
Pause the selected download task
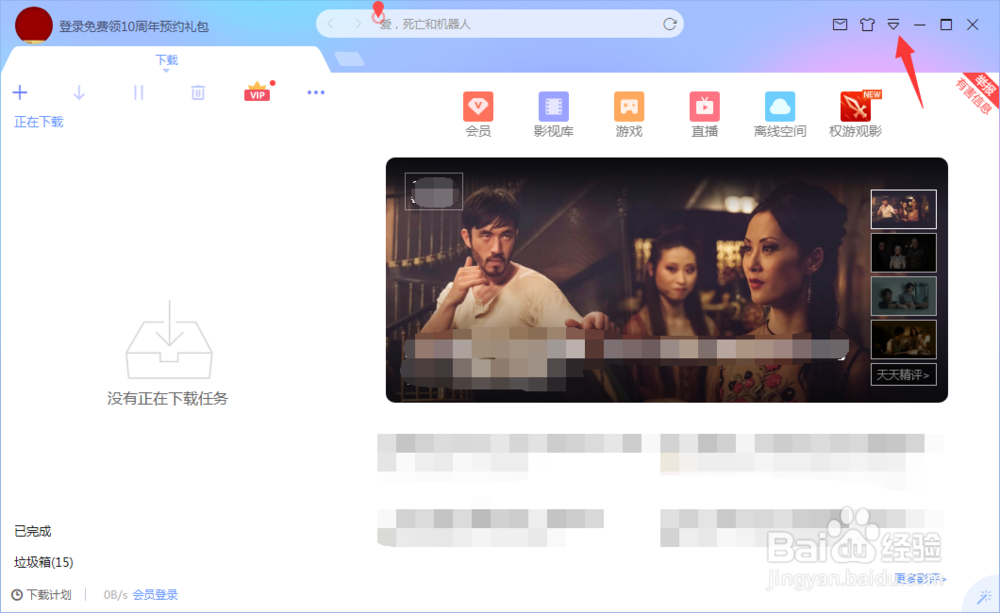tap(138, 92)
